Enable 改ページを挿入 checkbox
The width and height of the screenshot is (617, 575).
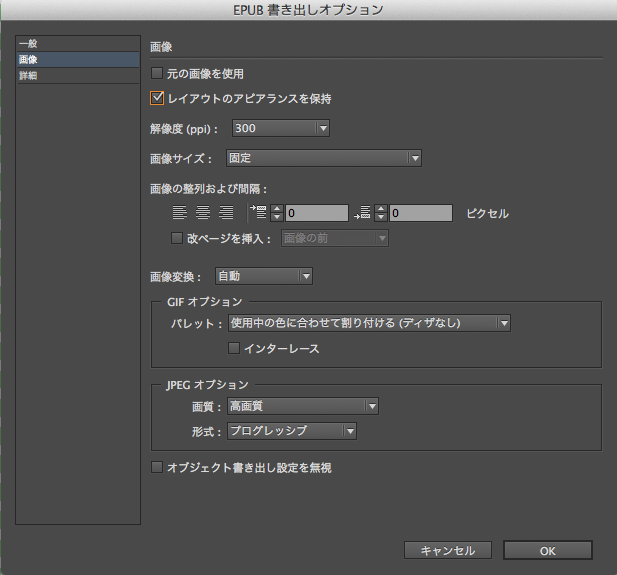point(177,238)
